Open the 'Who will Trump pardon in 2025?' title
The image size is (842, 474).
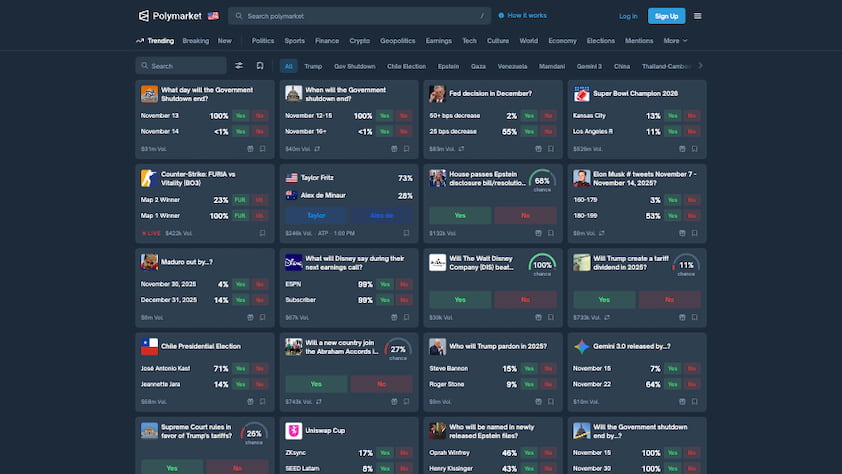tap(498, 346)
